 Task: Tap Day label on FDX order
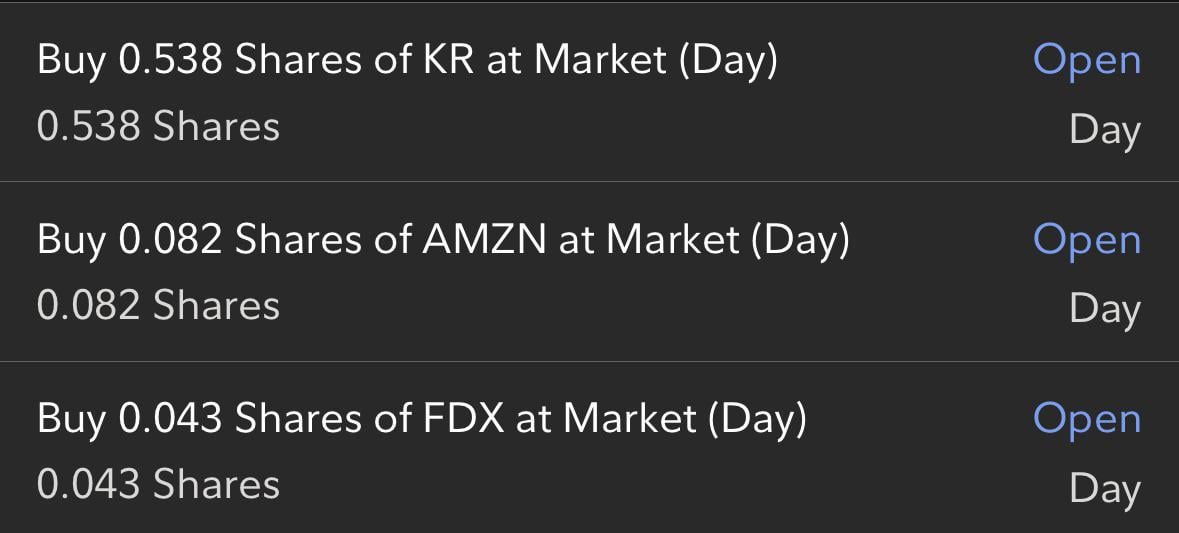[x=1104, y=488]
